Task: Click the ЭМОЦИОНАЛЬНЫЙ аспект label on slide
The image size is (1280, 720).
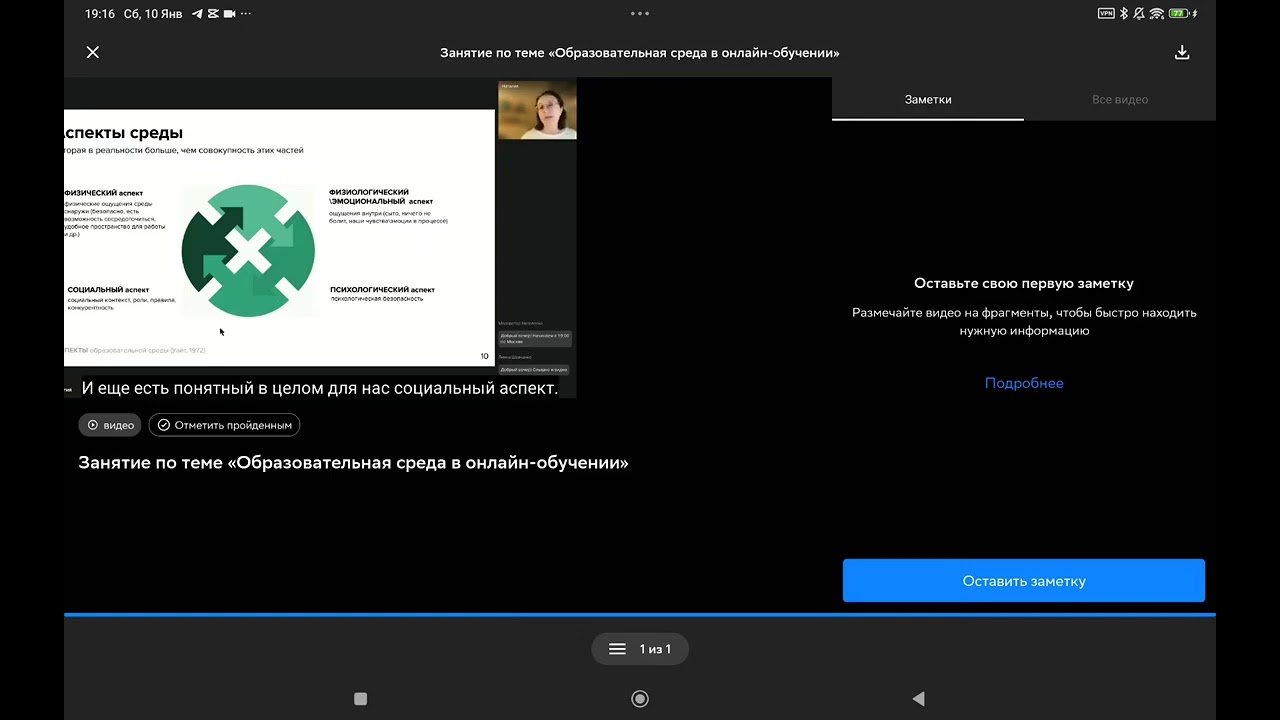Action: pos(382,197)
